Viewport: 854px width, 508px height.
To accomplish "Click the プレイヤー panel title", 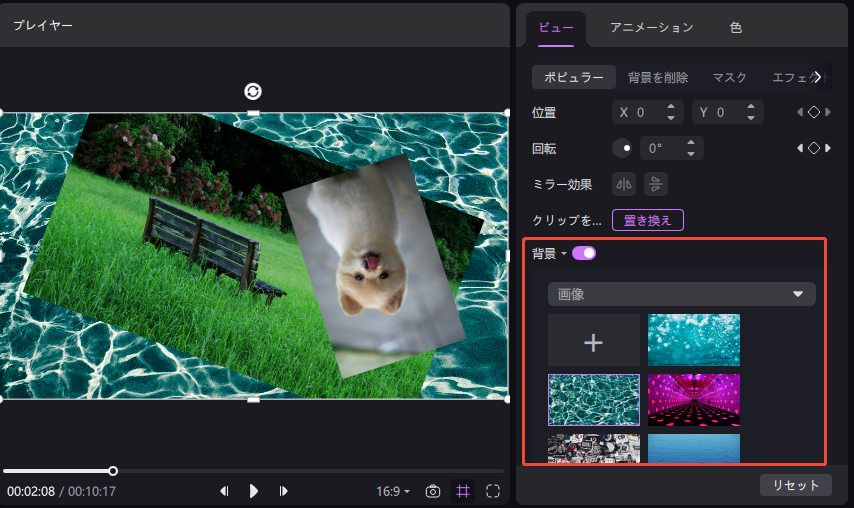I will click(42, 25).
